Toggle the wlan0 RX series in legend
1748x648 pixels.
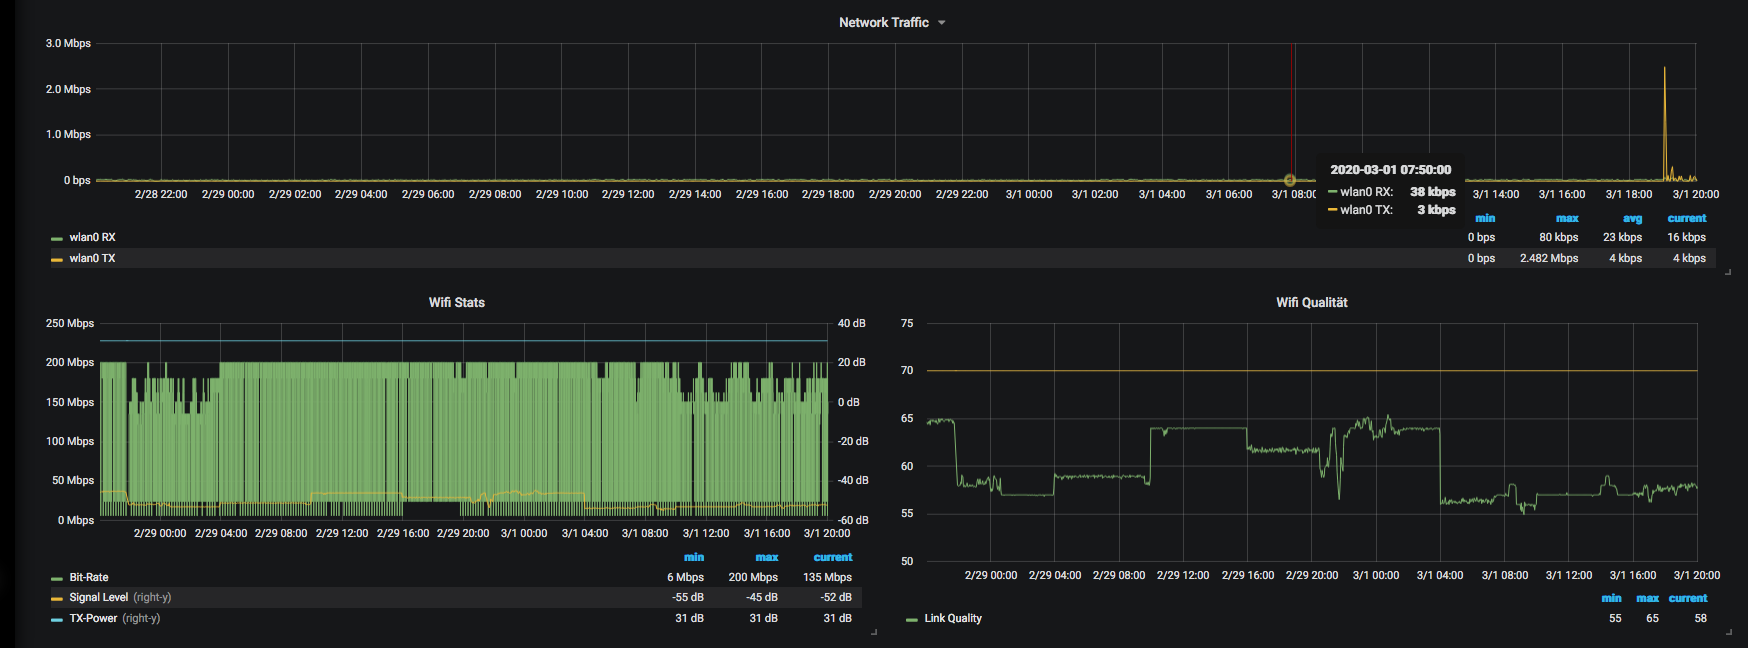[92, 237]
